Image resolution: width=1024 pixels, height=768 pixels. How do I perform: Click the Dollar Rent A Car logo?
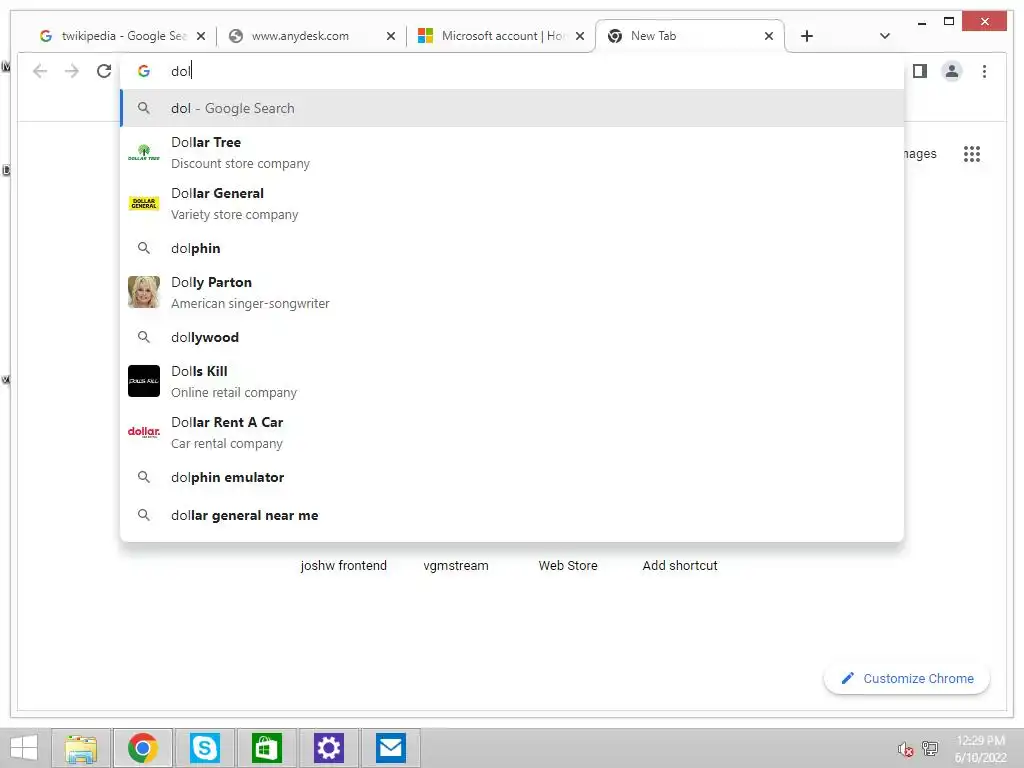point(144,432)
